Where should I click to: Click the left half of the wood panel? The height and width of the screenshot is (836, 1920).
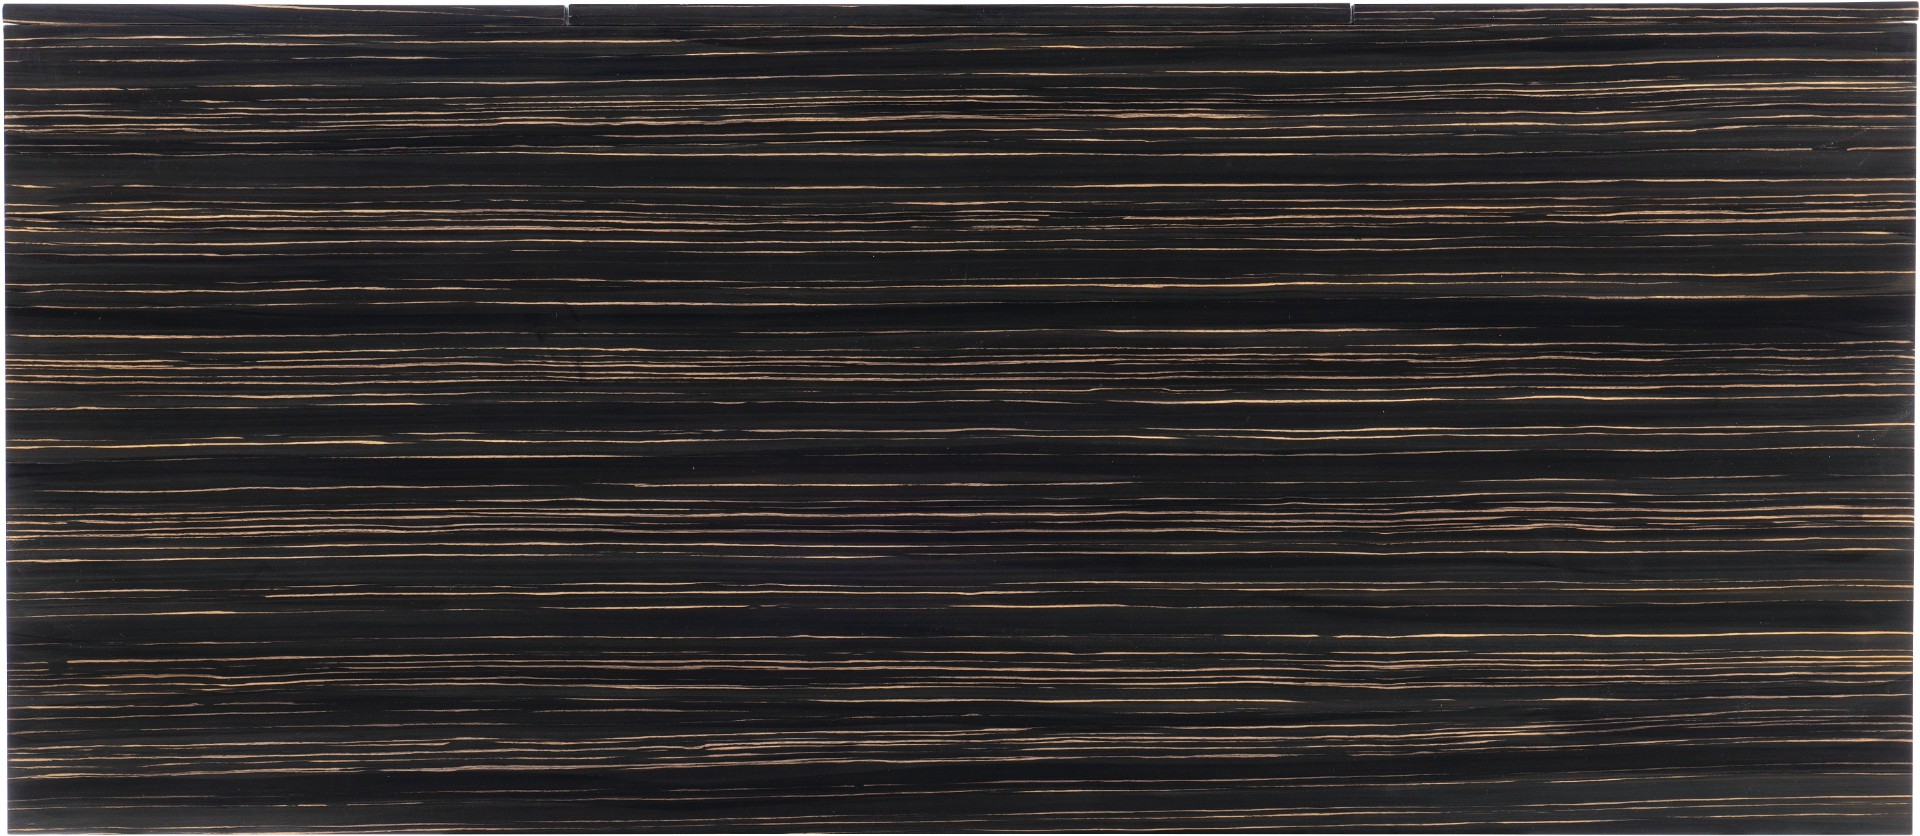(x=480, y=420)
